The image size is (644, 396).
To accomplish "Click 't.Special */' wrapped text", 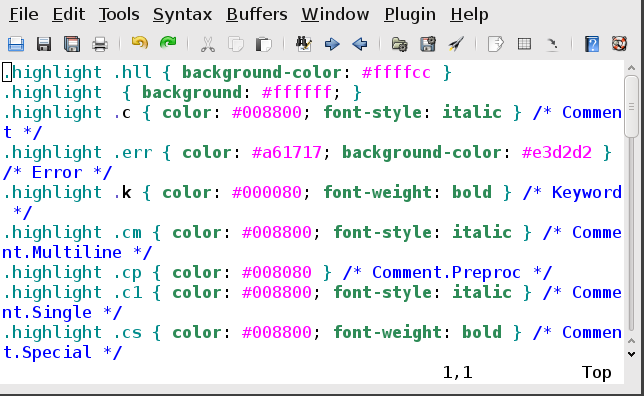I will 62,353.
